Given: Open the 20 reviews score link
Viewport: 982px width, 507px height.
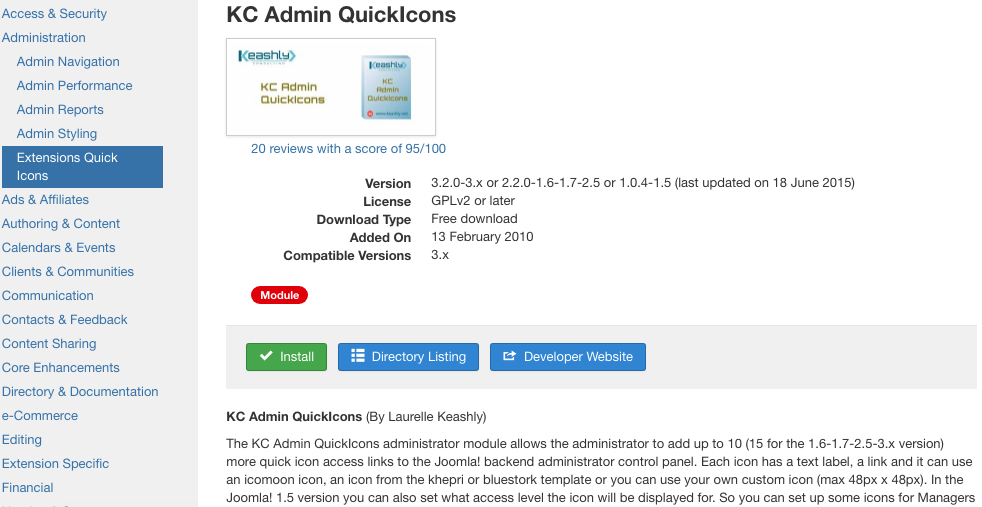Looking at the screenshot, I should (348, 149).
